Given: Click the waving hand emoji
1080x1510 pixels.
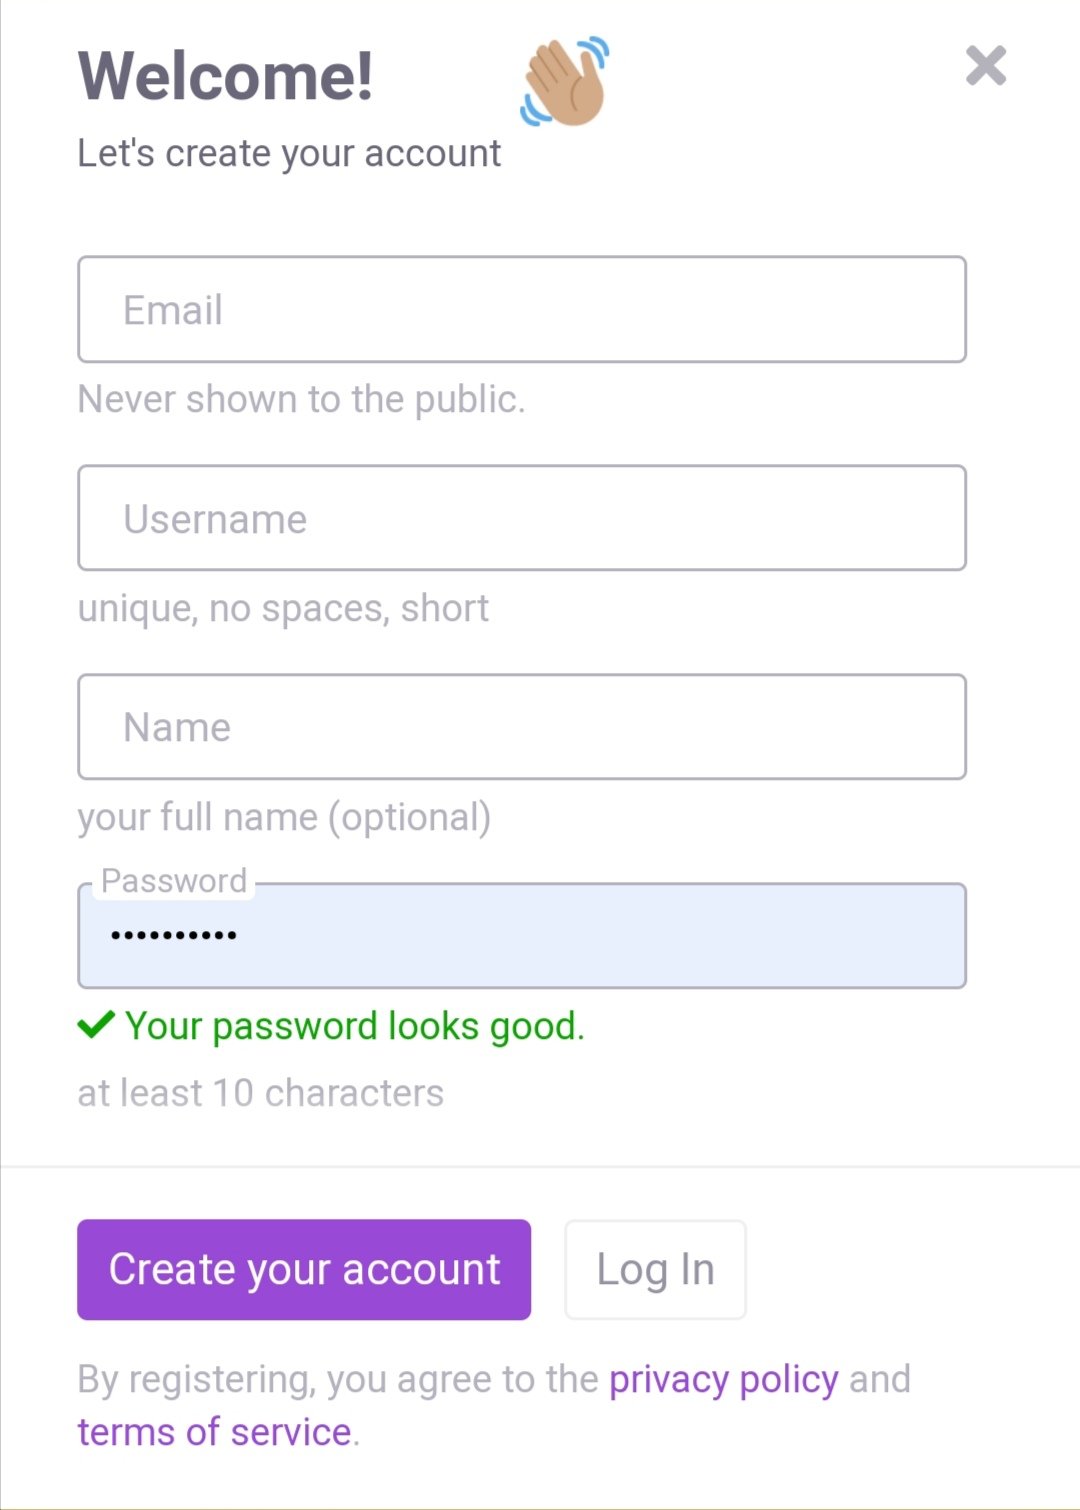Looking at the screenshot, I should point(565,82).
